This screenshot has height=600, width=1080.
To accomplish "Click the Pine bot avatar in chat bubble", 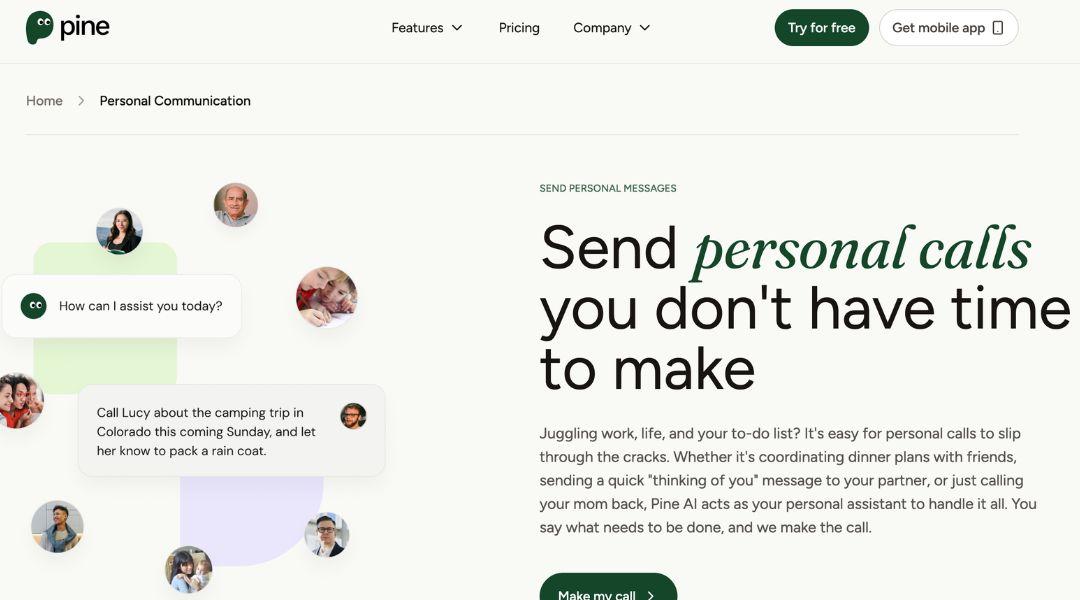I will pos(34,306).
